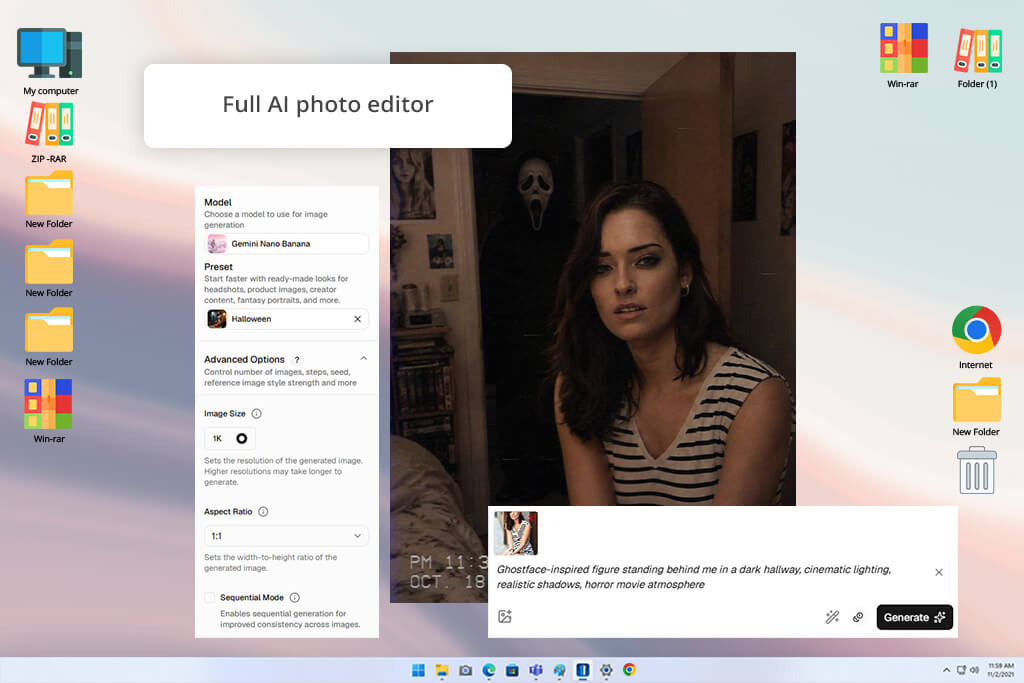
Task: Remove the Halloween preset with the X
Action: point(357,319)
